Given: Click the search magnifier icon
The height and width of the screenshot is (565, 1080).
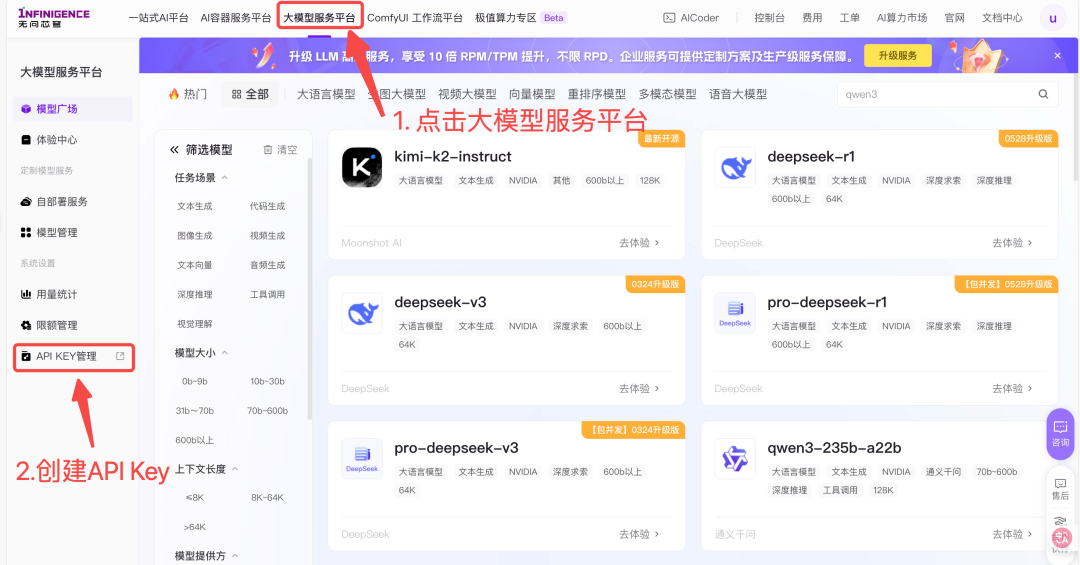Looking at the screenshot, I should [1043, 94].
